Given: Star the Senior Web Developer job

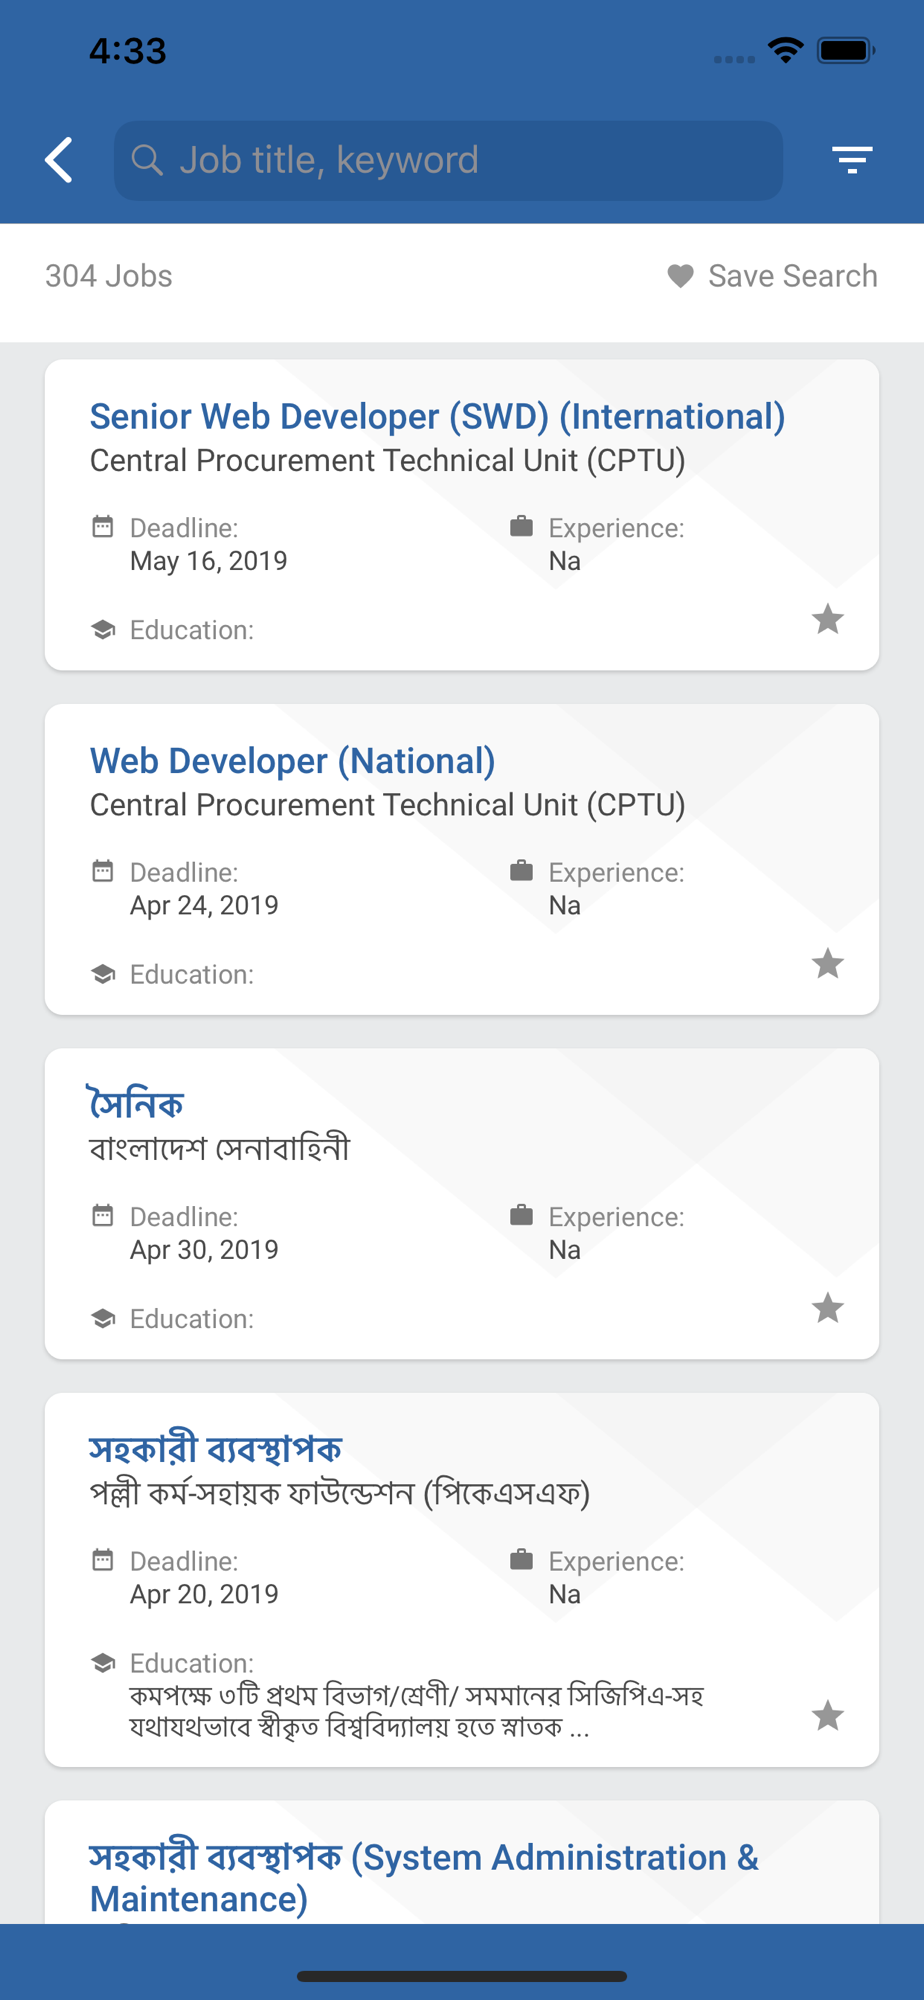Looking at the screenshot, I should (827, 619).
